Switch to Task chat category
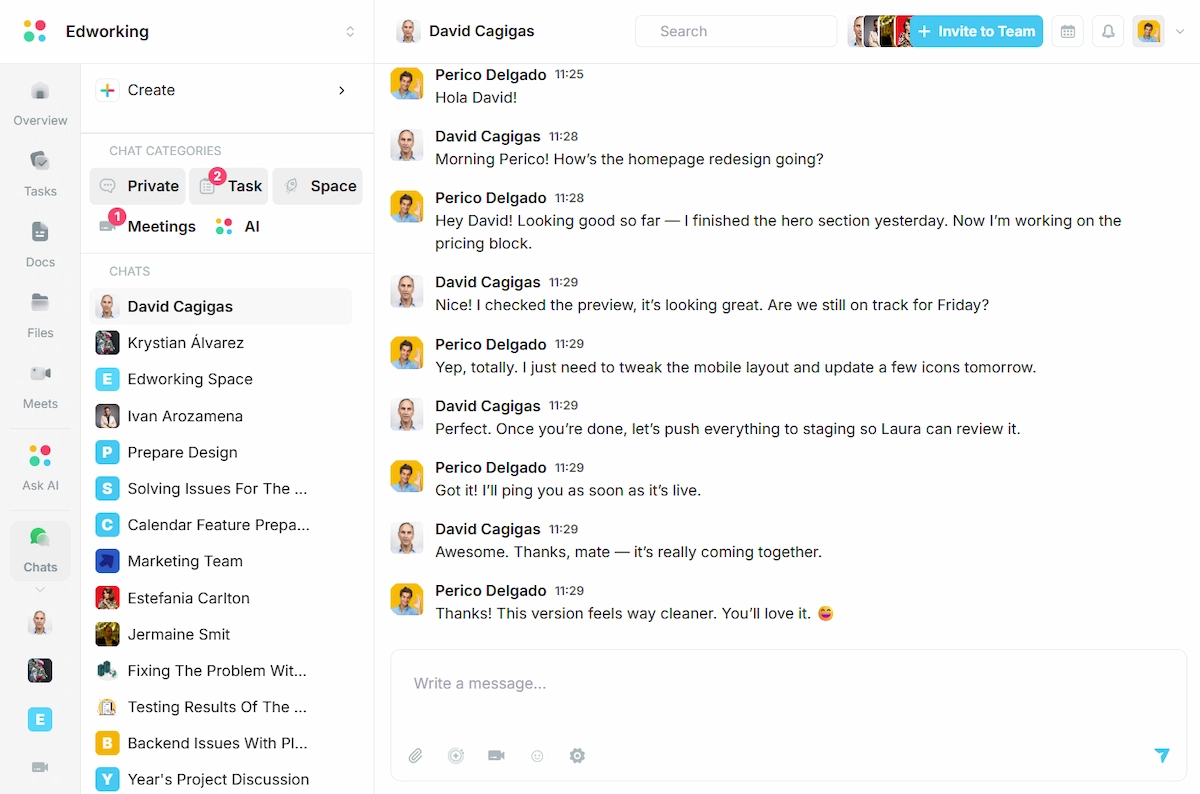1200x794 pixels. coord(232,186)
